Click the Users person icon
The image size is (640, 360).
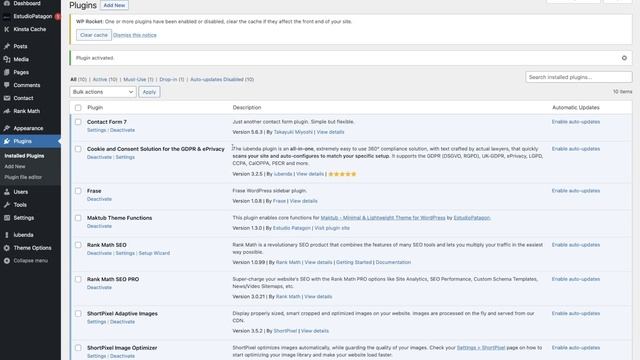(x=7, y=192)
